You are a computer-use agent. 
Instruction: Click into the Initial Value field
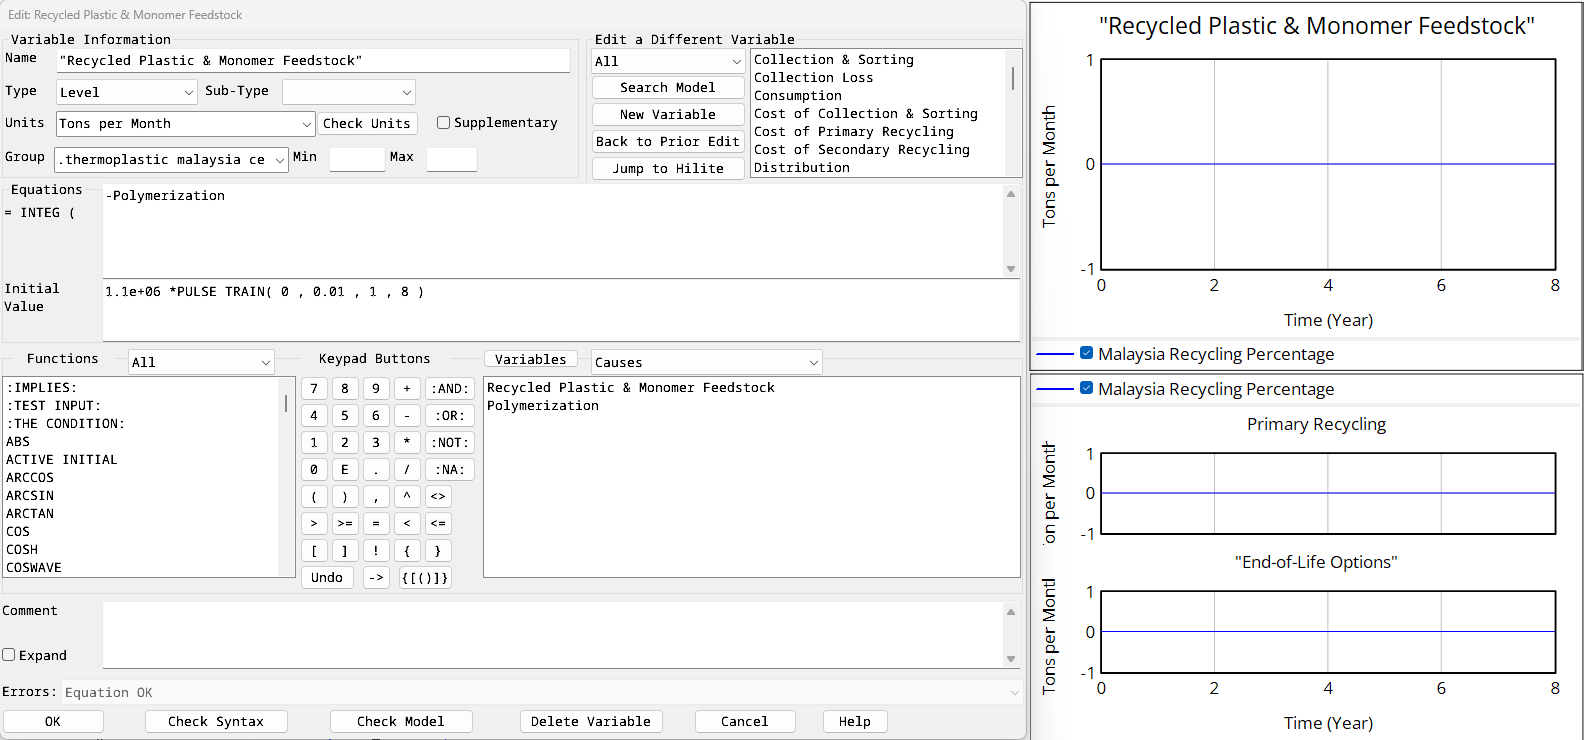pyautogui.click(x=560, y=311)
